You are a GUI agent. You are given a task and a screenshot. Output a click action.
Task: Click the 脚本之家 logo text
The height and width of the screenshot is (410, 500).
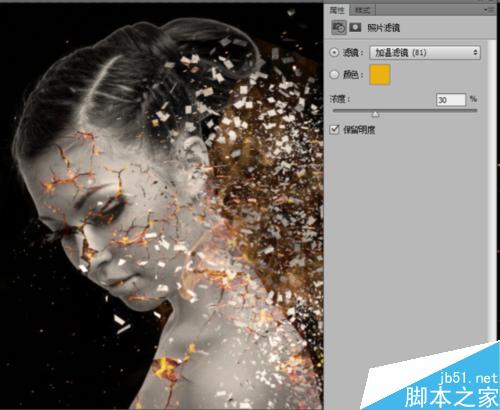coord(451,397)
